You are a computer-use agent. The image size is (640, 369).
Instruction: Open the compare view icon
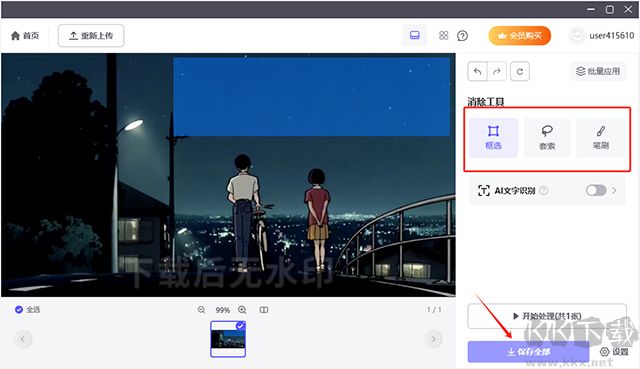coord(264,310)
